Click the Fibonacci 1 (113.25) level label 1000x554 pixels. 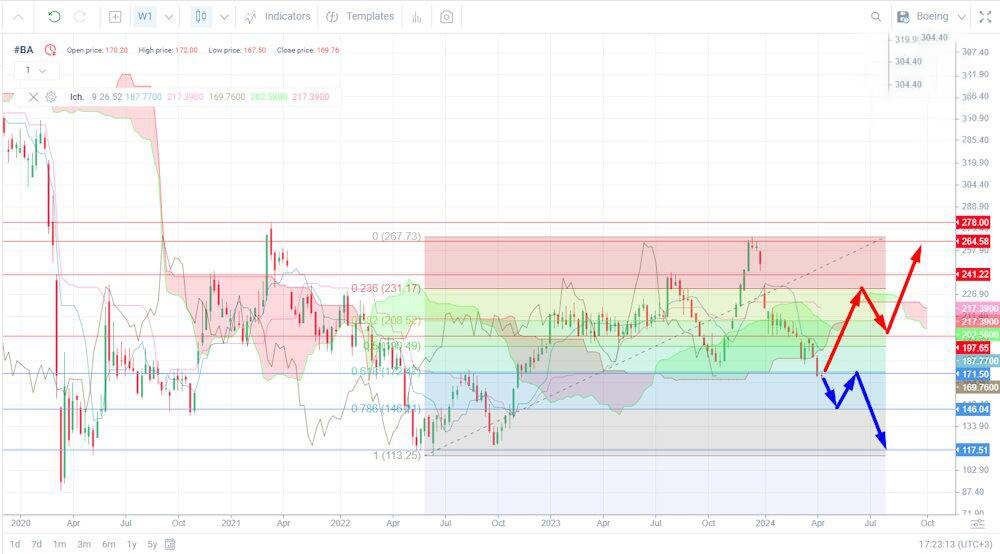point(397,455)
